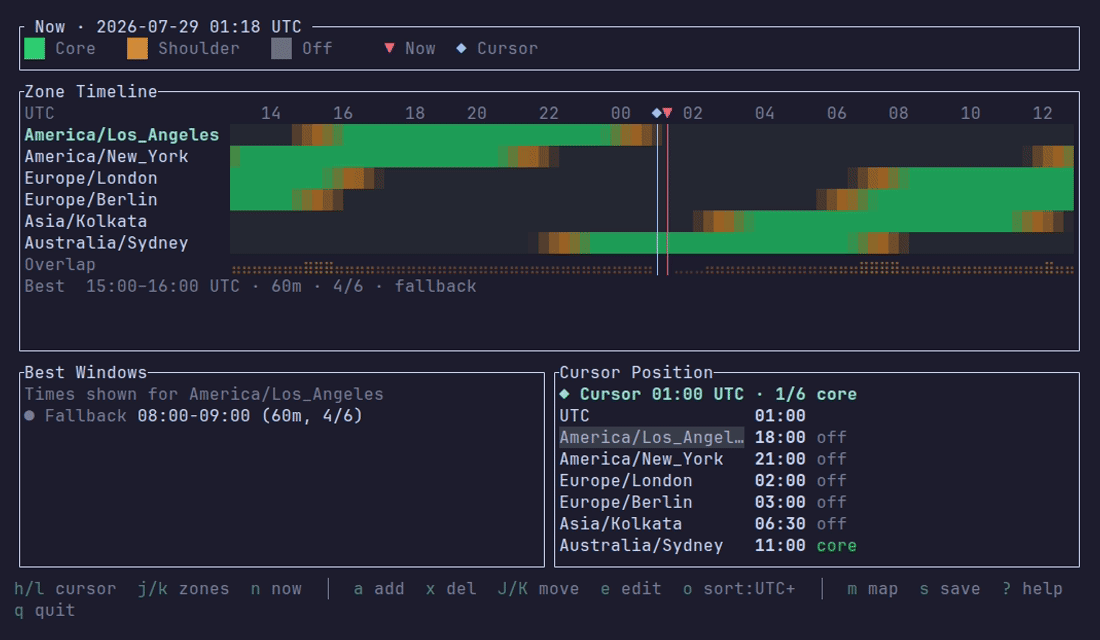Screen dimensions: 1100x640
Task: Click Asia/Kolkata 06:30 time value
Action: point(780,524)
